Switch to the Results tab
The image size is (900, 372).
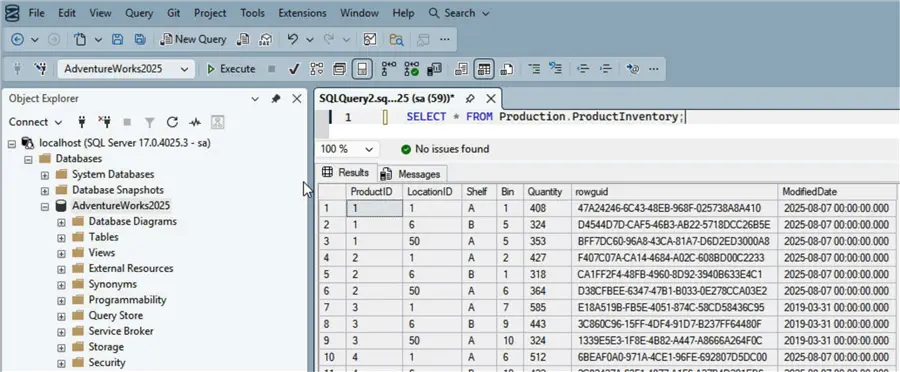(346, 173)
